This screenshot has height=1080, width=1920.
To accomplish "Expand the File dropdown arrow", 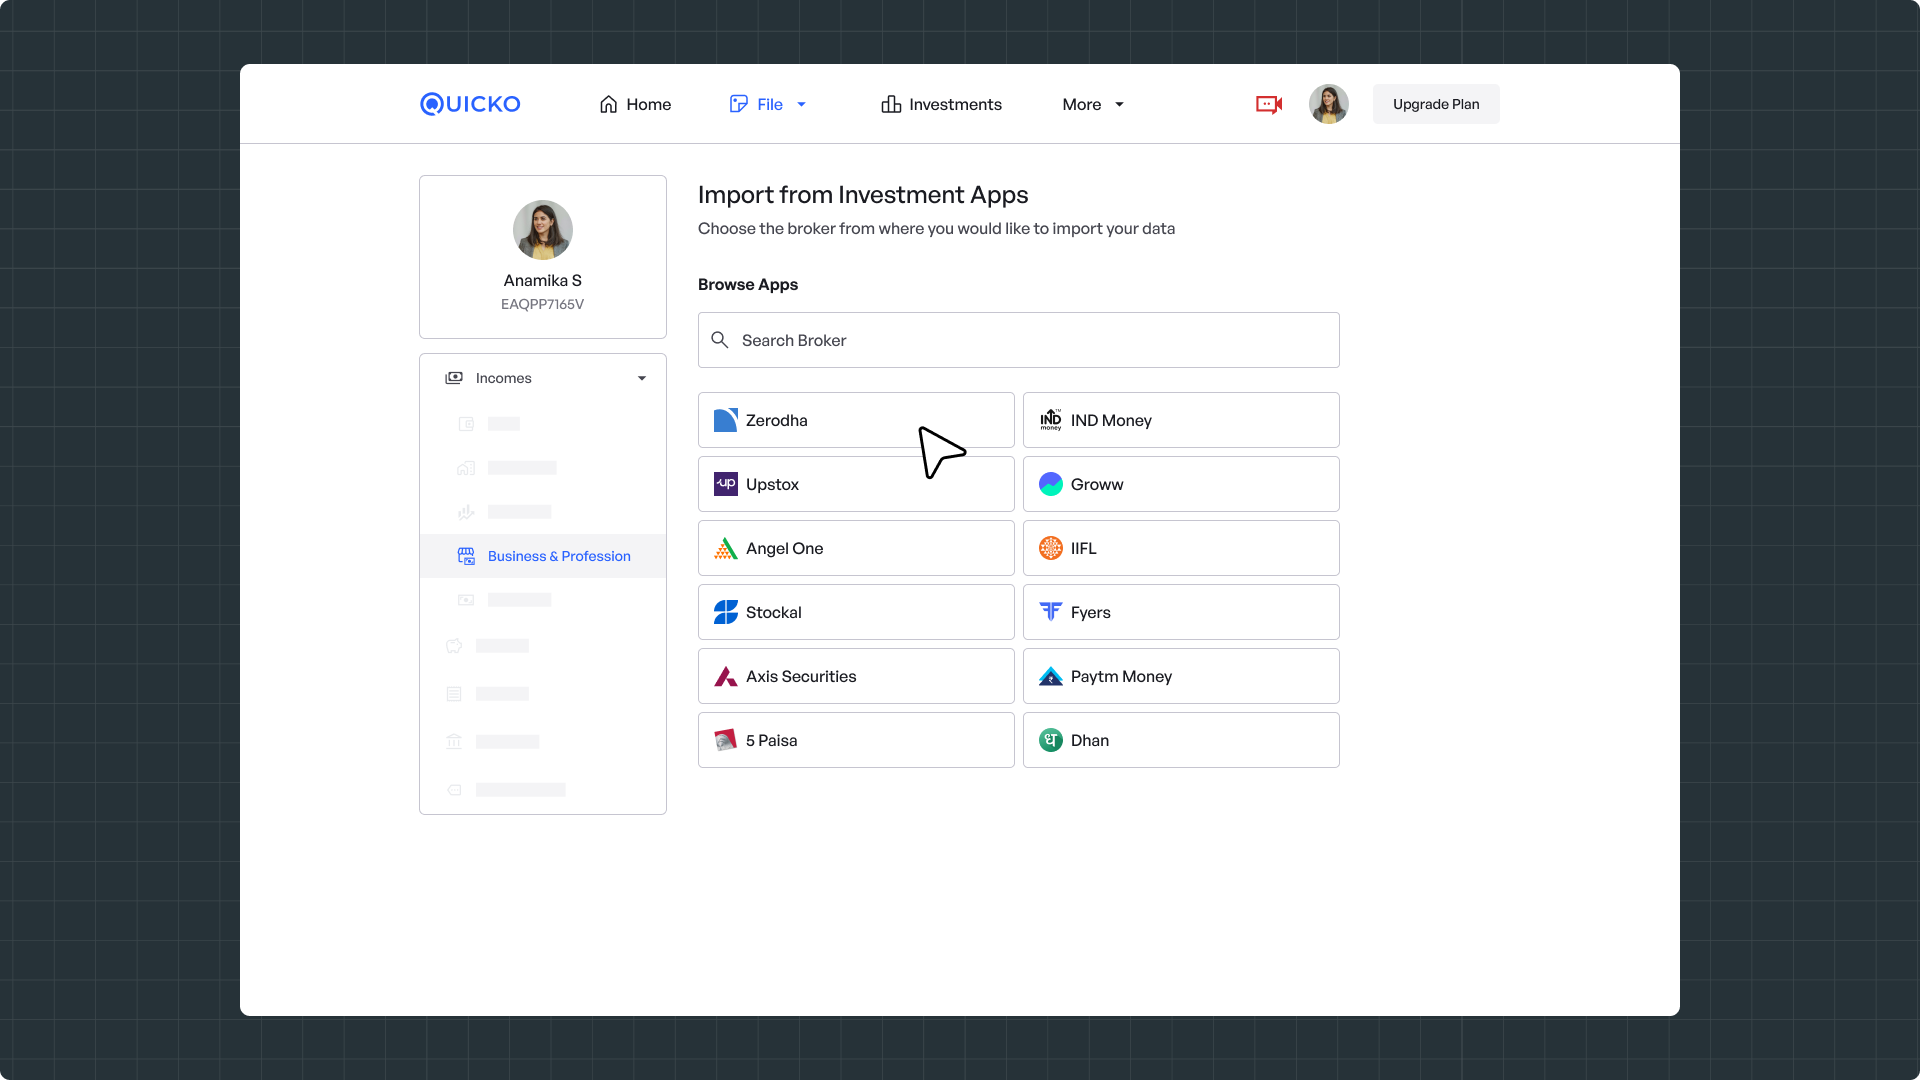I will pos(801,104).
